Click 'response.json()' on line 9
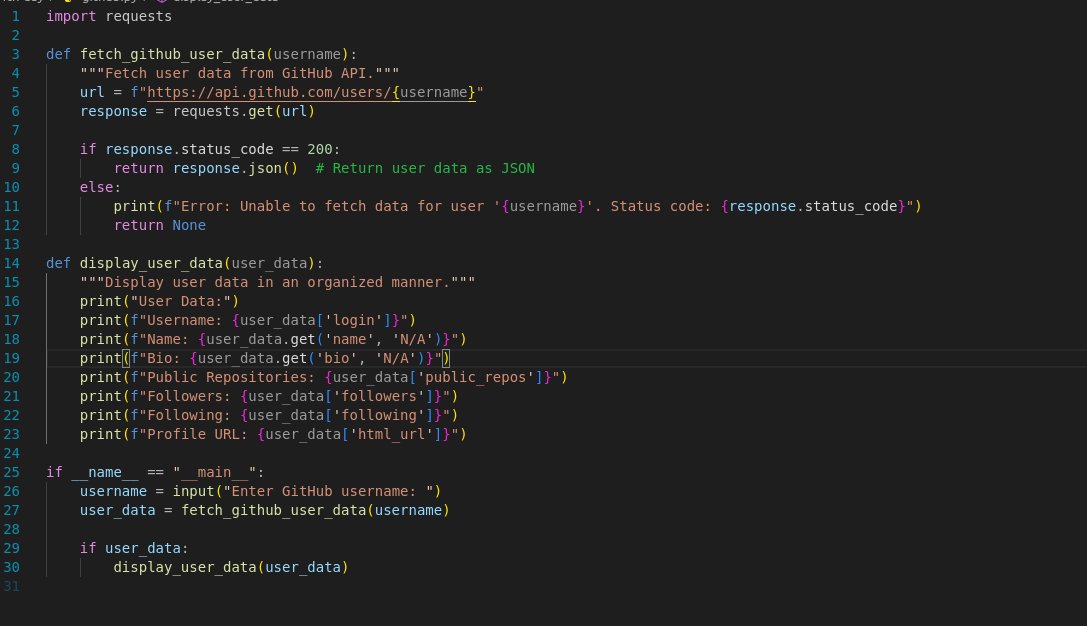 tap(235, 168)
